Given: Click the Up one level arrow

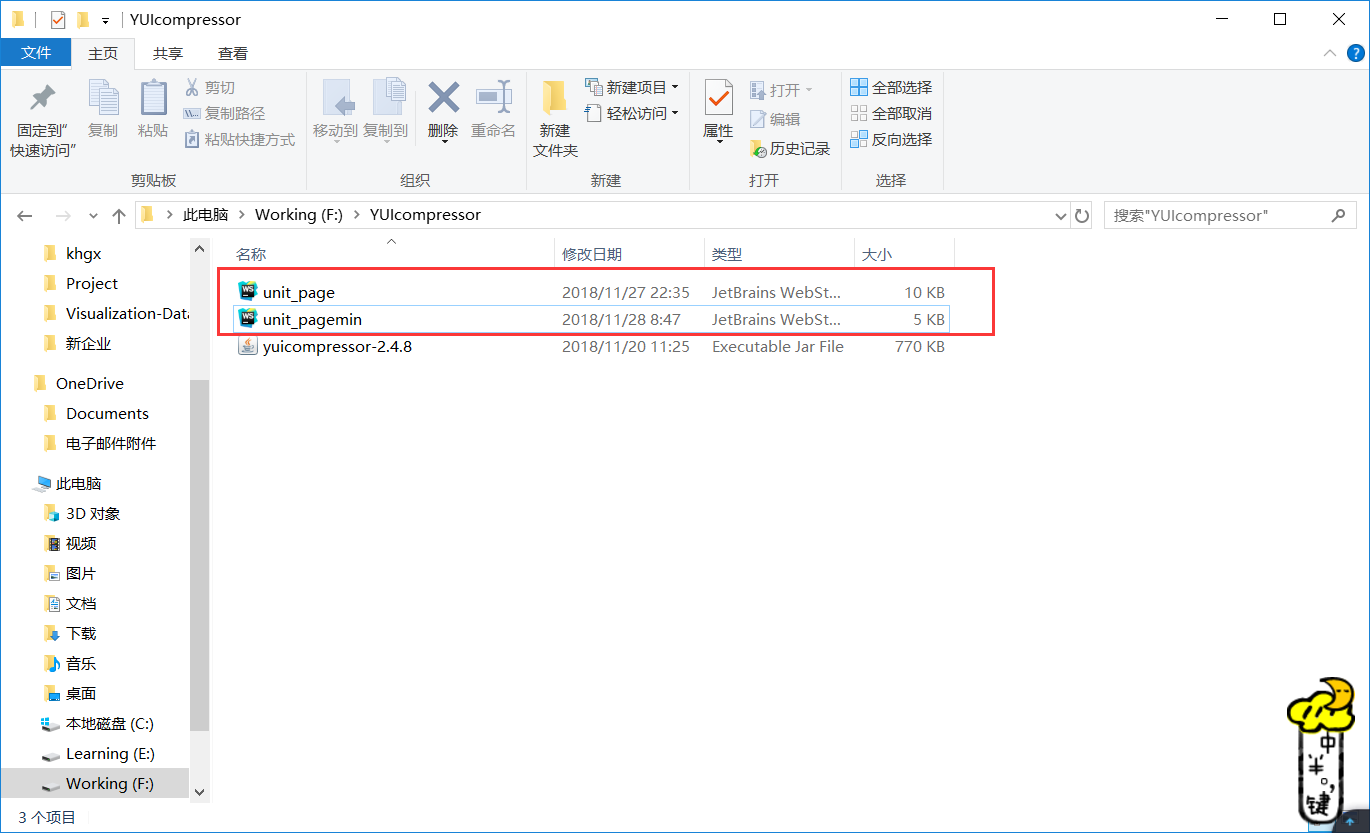Looking at the screenshot, I should coord(119,215).
